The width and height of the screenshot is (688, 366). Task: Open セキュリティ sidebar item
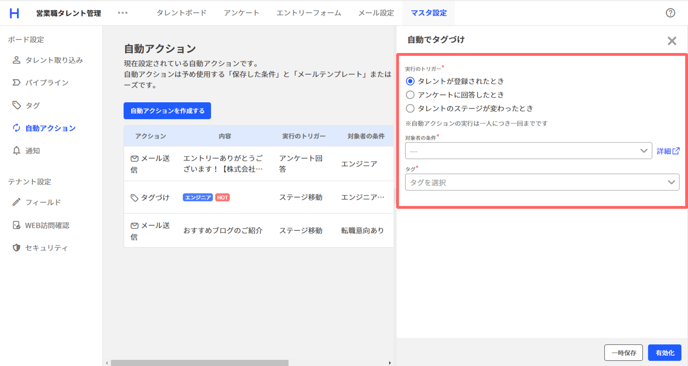coord(48,248)
